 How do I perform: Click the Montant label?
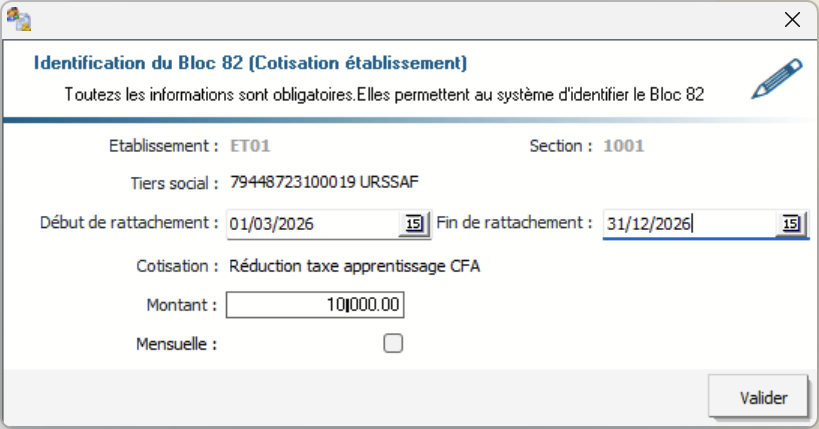point(181,305)
